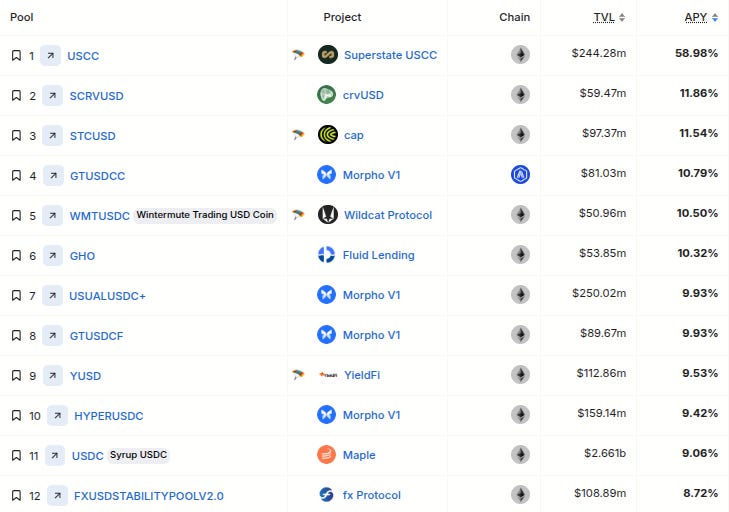The width and height of the screenshot is (729, 512).
Task: Click the 58.98% APY value
Action: coord(696,53)
